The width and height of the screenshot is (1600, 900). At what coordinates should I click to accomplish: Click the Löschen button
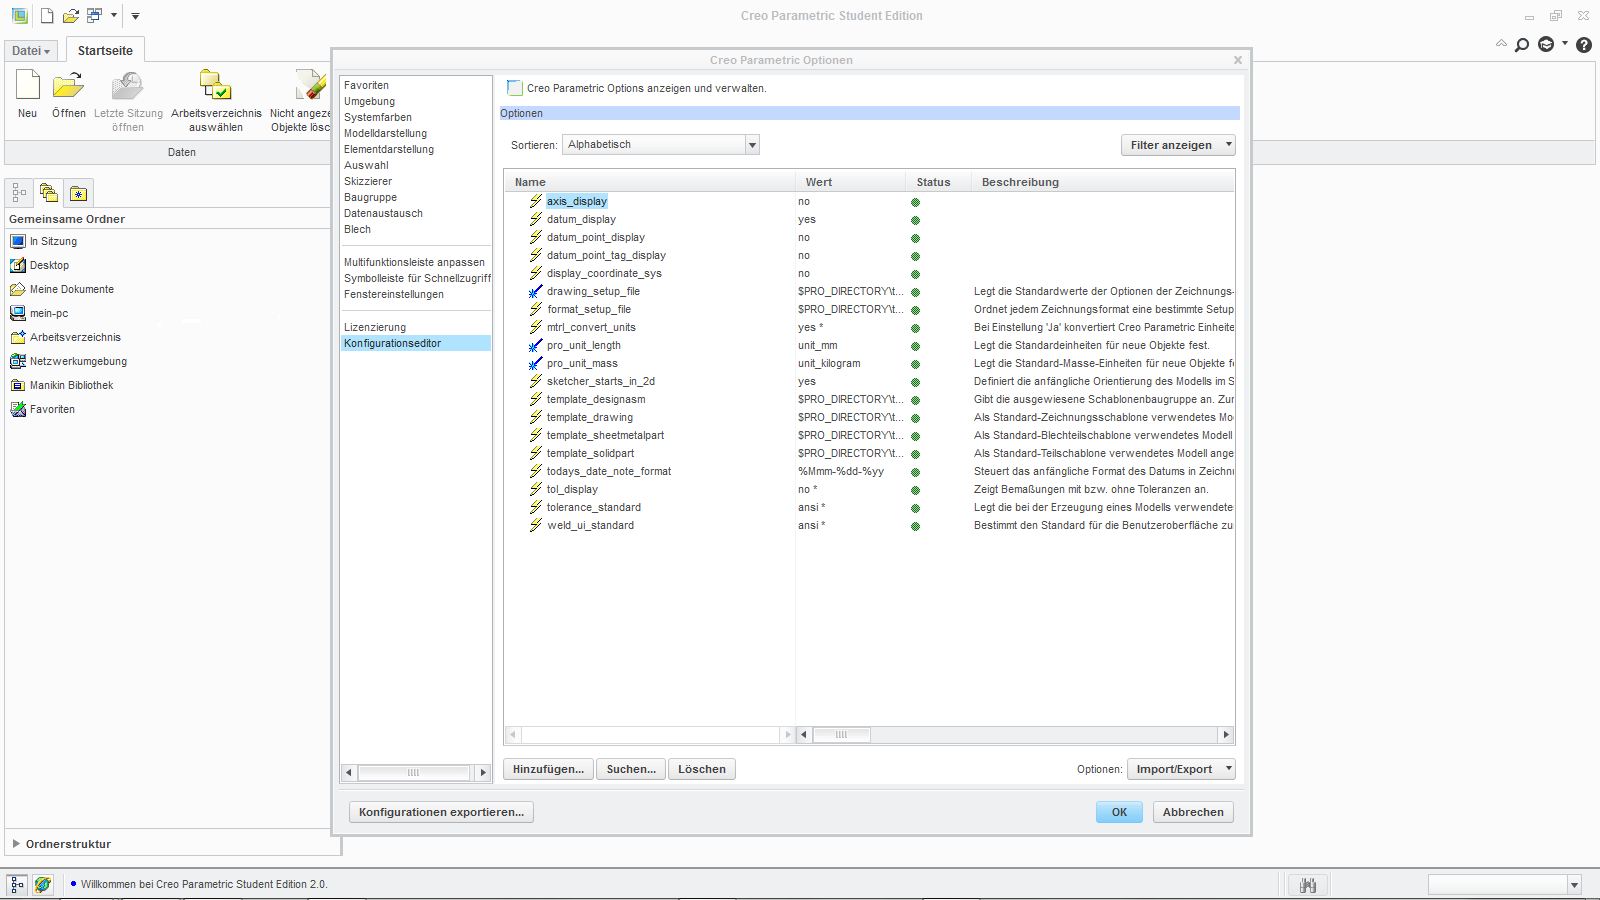[702, 769]
